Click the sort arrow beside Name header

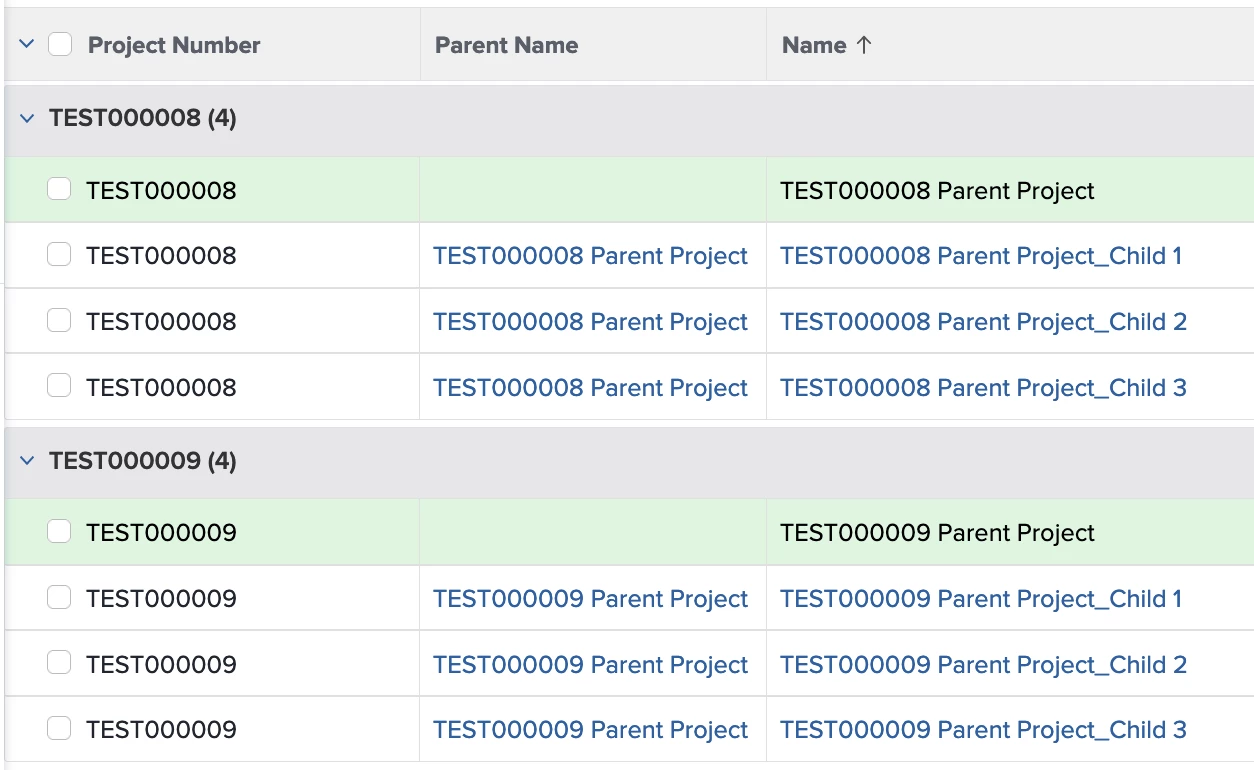864,45
